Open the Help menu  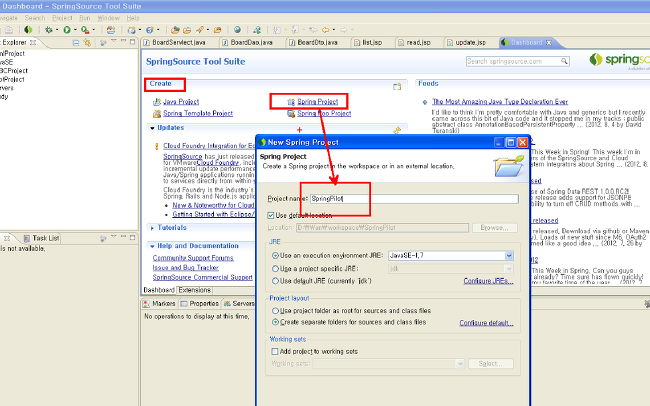click(x=133, y=18)
